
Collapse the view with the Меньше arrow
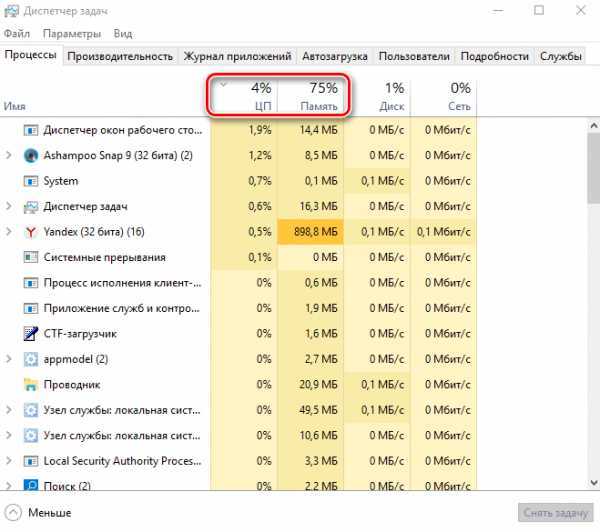point(13,513)
